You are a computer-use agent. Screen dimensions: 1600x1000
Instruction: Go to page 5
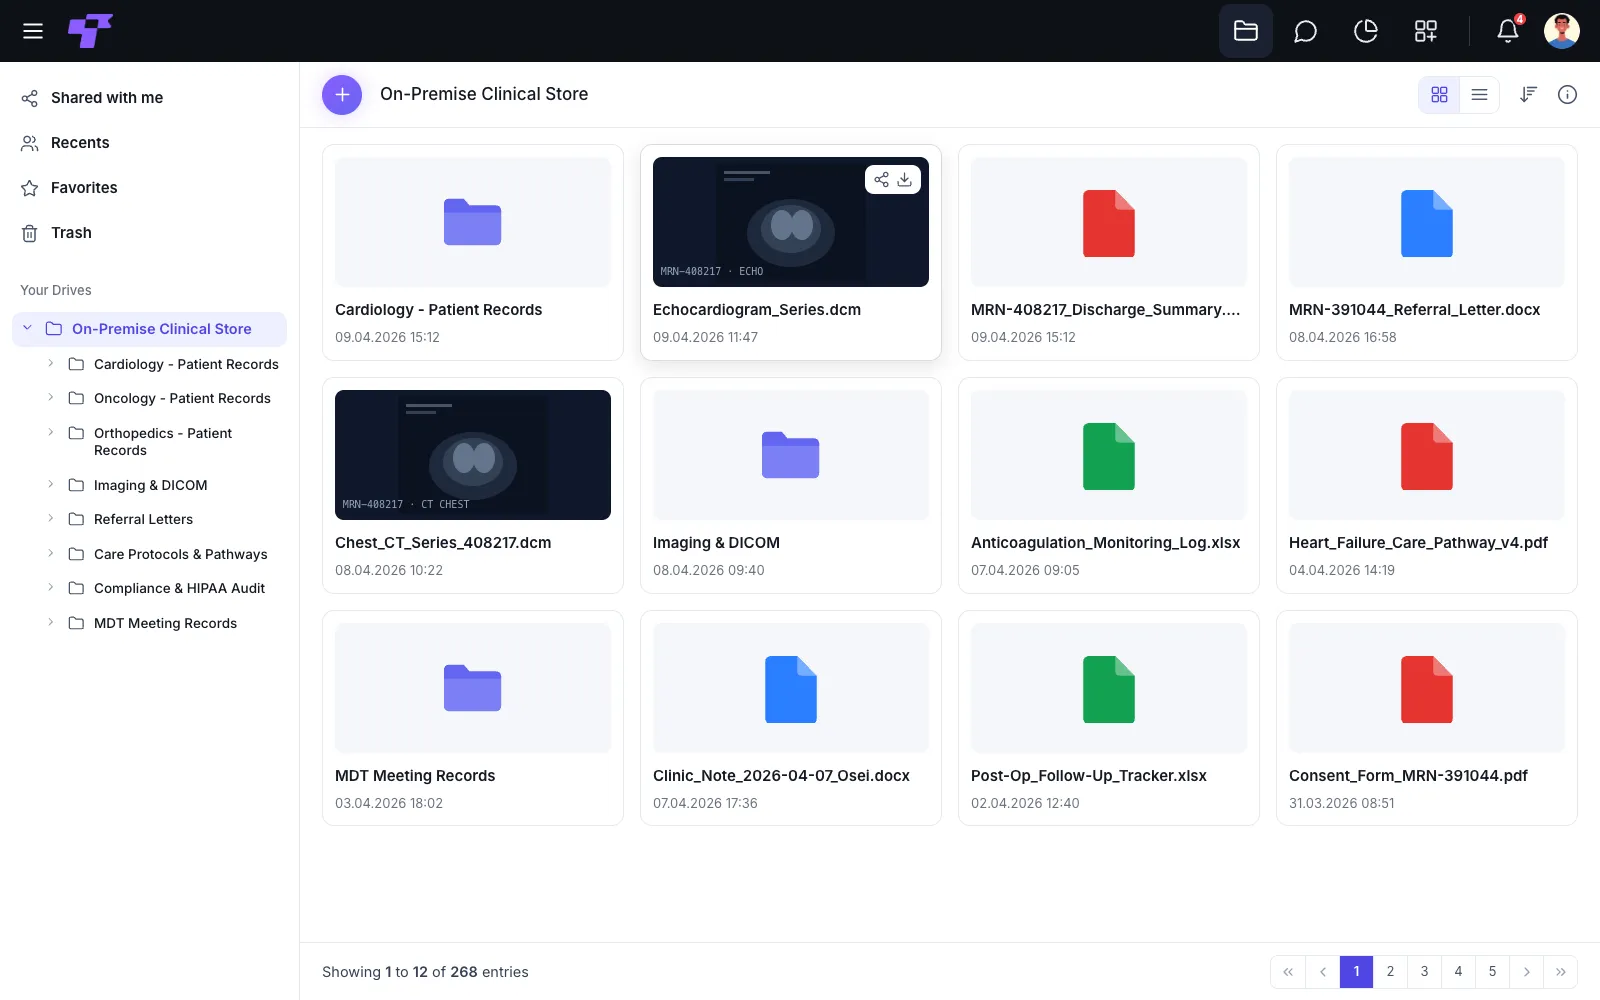pyautogui.click(x=1492, y=972)
